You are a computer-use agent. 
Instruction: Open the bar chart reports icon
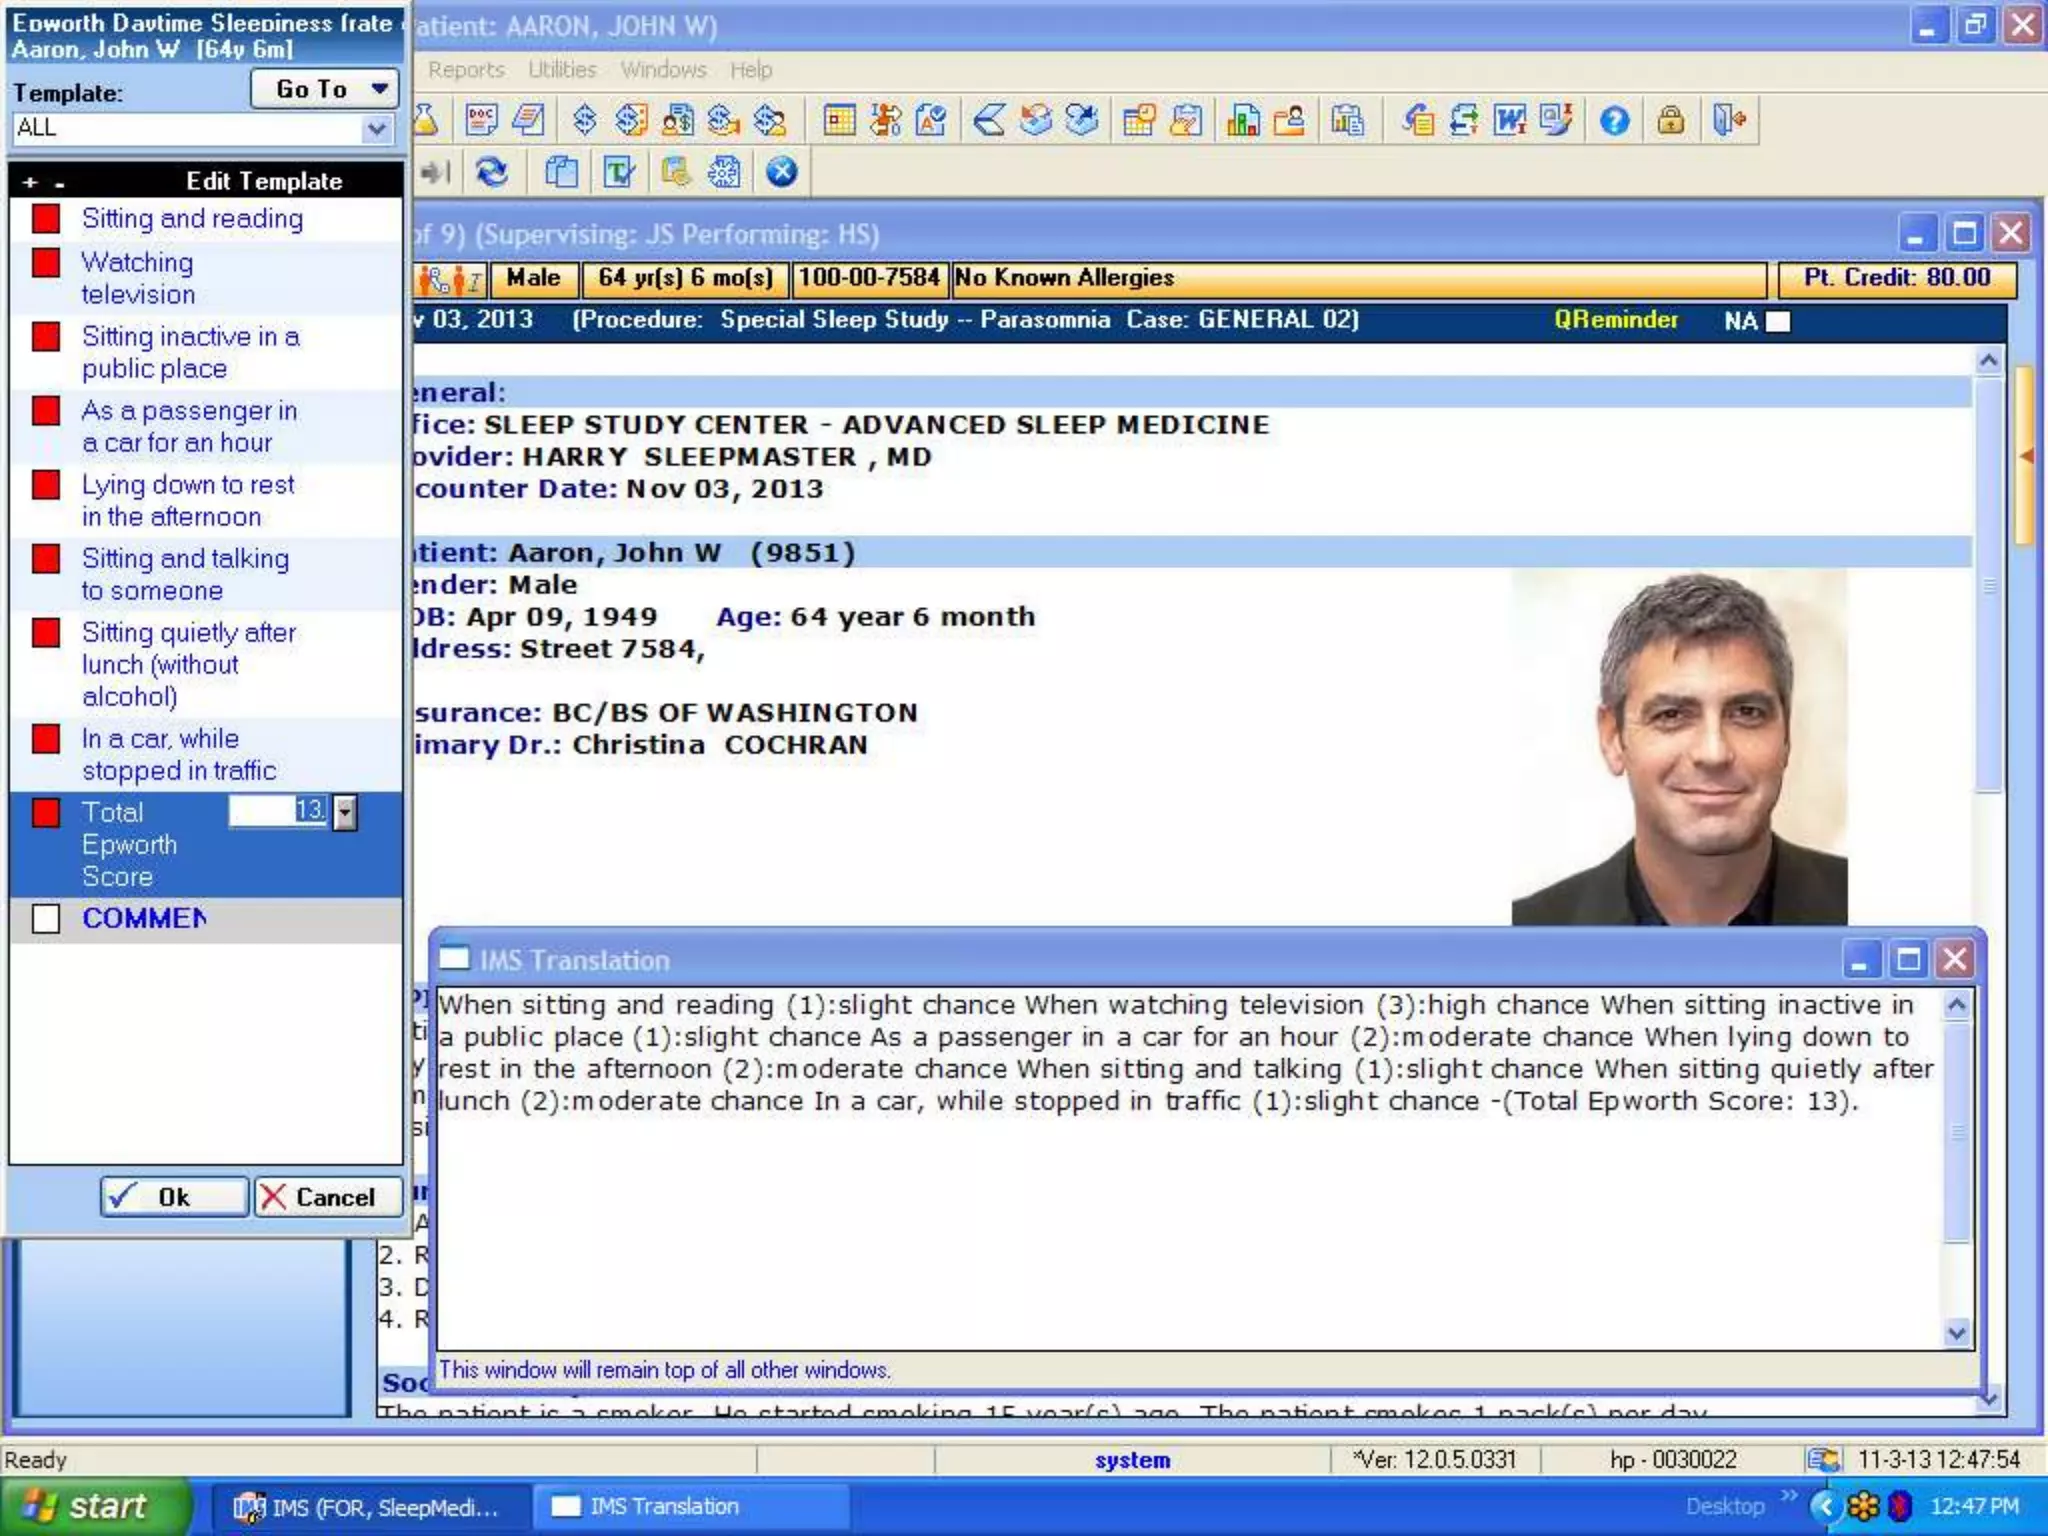point(1243,121)
